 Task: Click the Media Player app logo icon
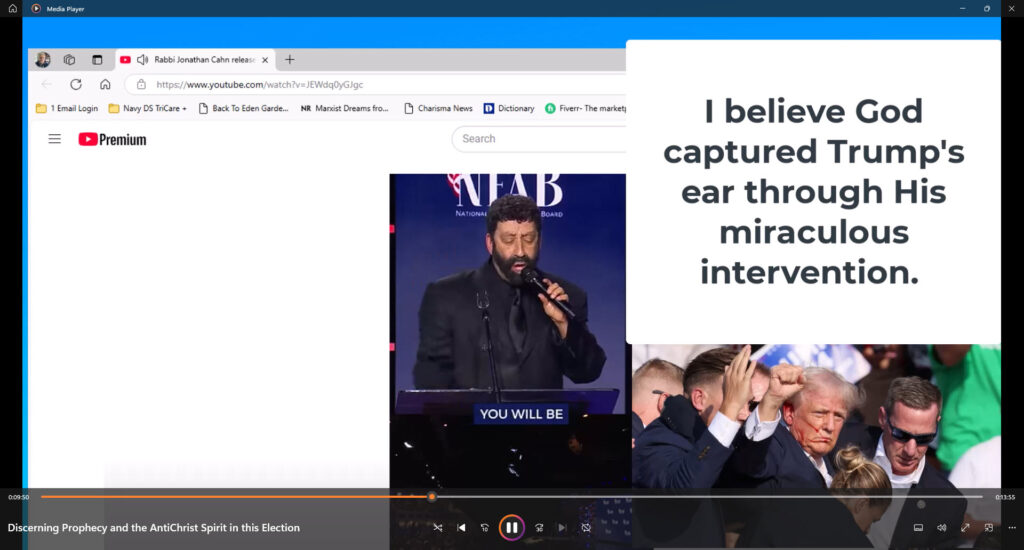pyautogui.click(x=36, y=8)
